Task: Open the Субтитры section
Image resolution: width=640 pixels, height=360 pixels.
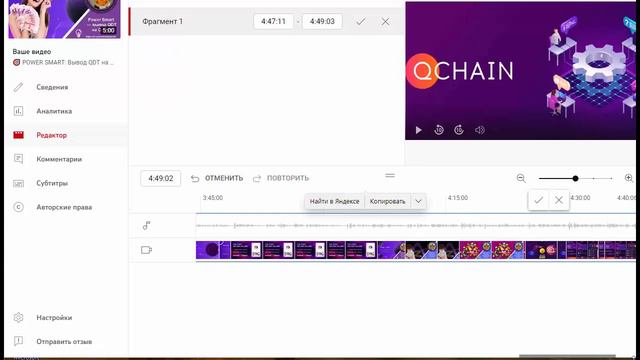Action: (x=52, y=183)
